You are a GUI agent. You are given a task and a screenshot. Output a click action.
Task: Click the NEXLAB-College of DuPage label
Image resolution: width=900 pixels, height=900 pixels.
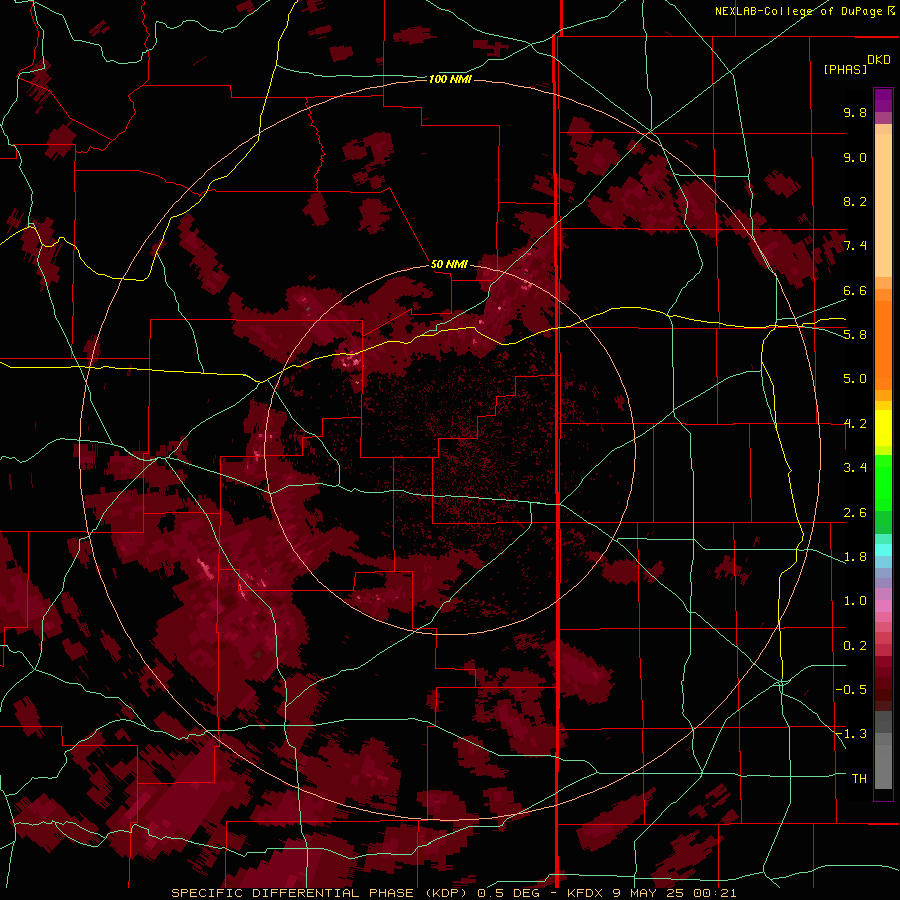tap(800, 11)
